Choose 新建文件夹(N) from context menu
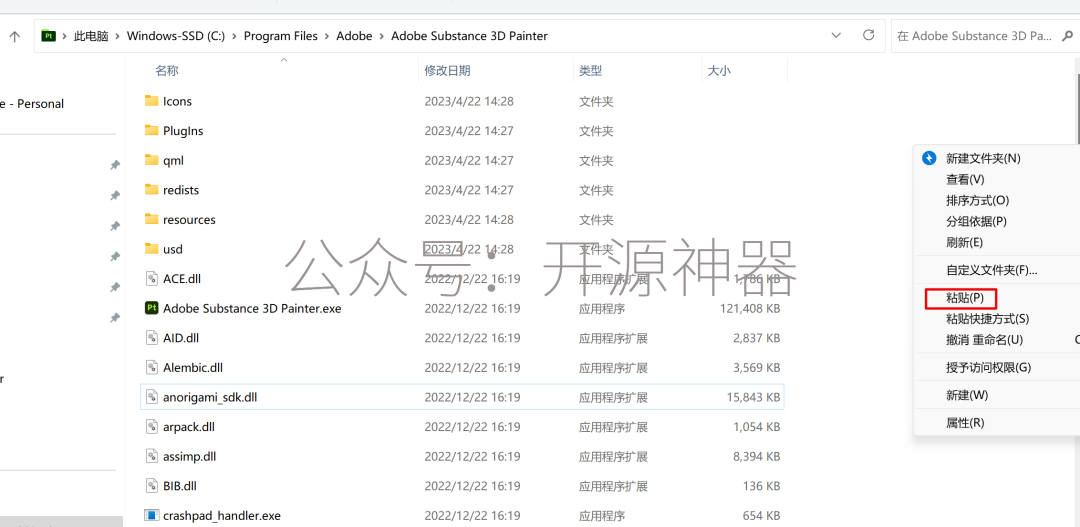The height and width of the screenshot is (527, 1080). coord(984,158)
